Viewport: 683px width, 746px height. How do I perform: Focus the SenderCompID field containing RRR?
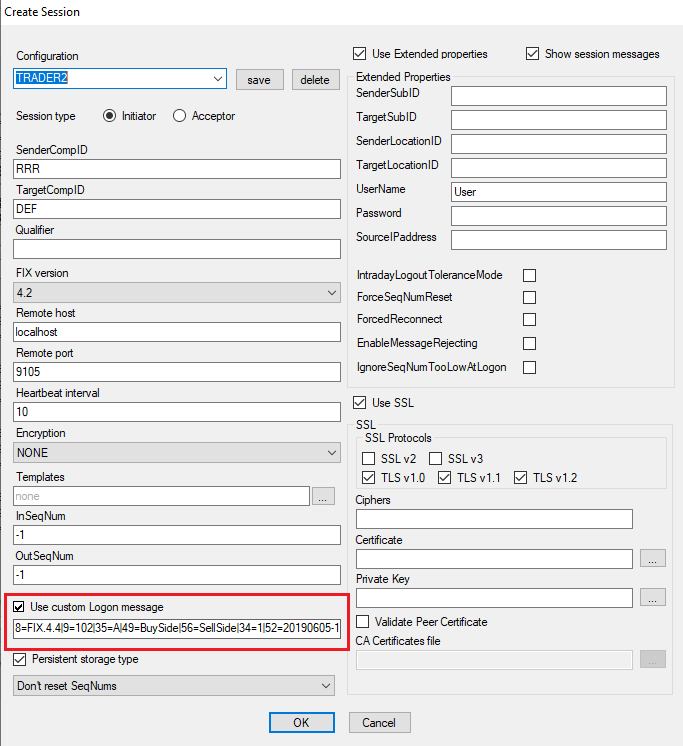pyautogui.click(x=177, y=169)
